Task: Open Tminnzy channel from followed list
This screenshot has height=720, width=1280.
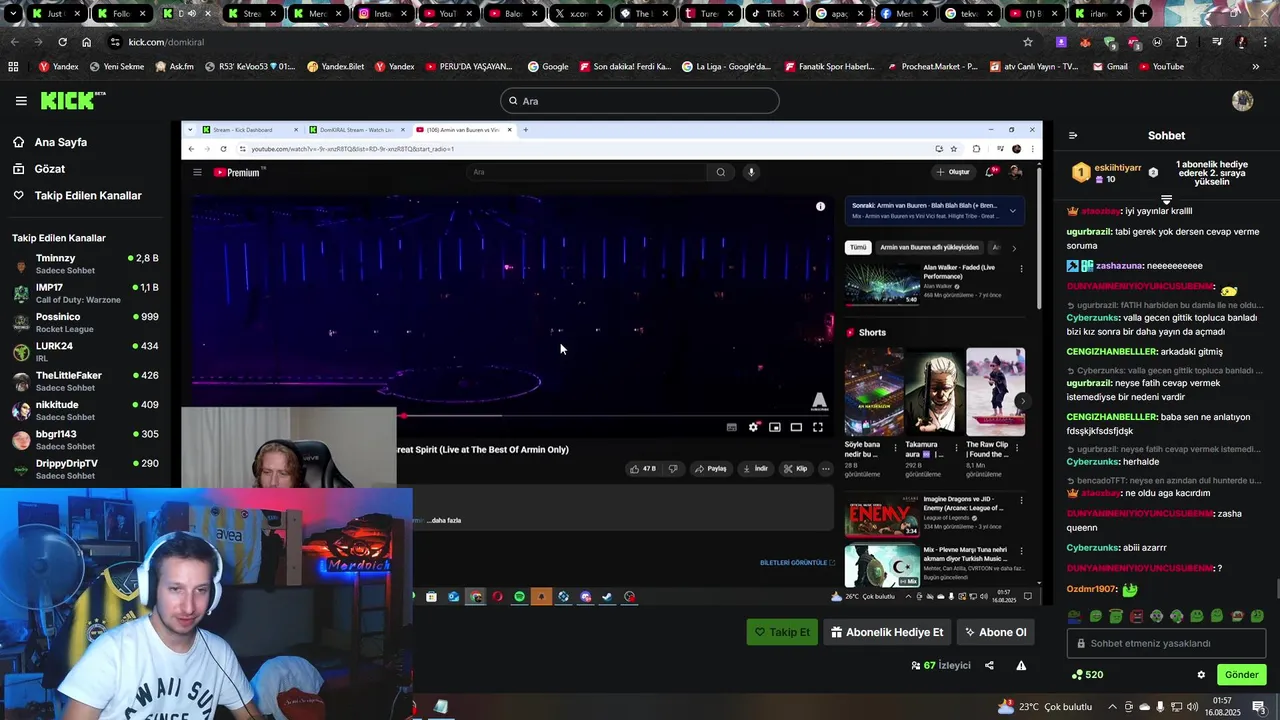Action: tap(85, 264)
